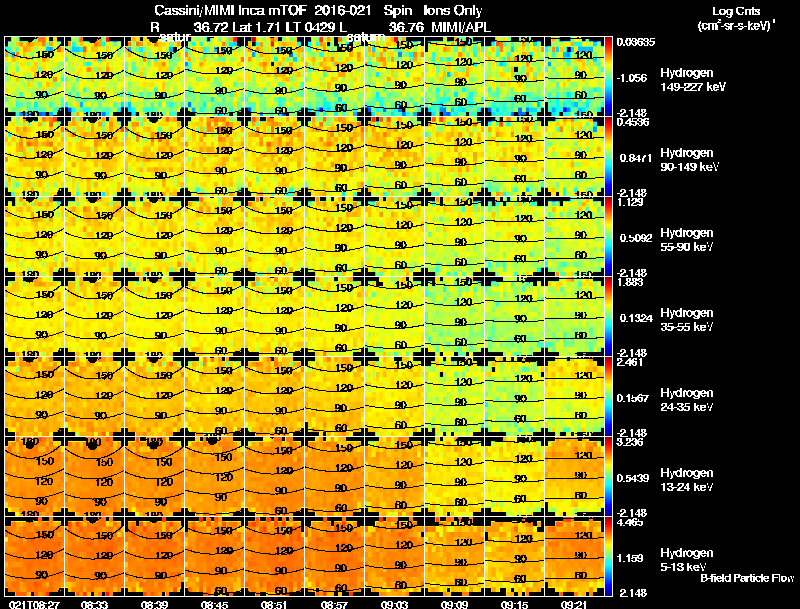The height and width of the screenshot is (609, 800).
Task: Click the 09:03 time axis label
Action: (x=394, y=604)
